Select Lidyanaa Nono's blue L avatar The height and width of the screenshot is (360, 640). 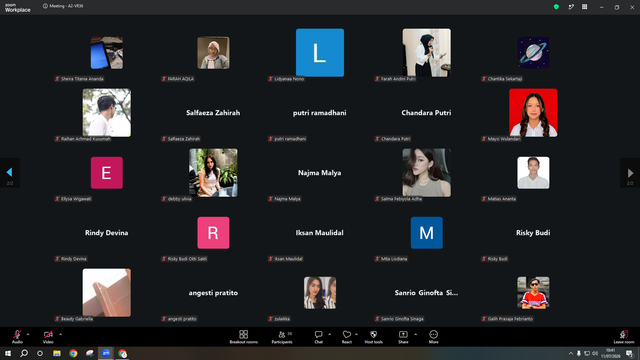click(x=320, y=53)
